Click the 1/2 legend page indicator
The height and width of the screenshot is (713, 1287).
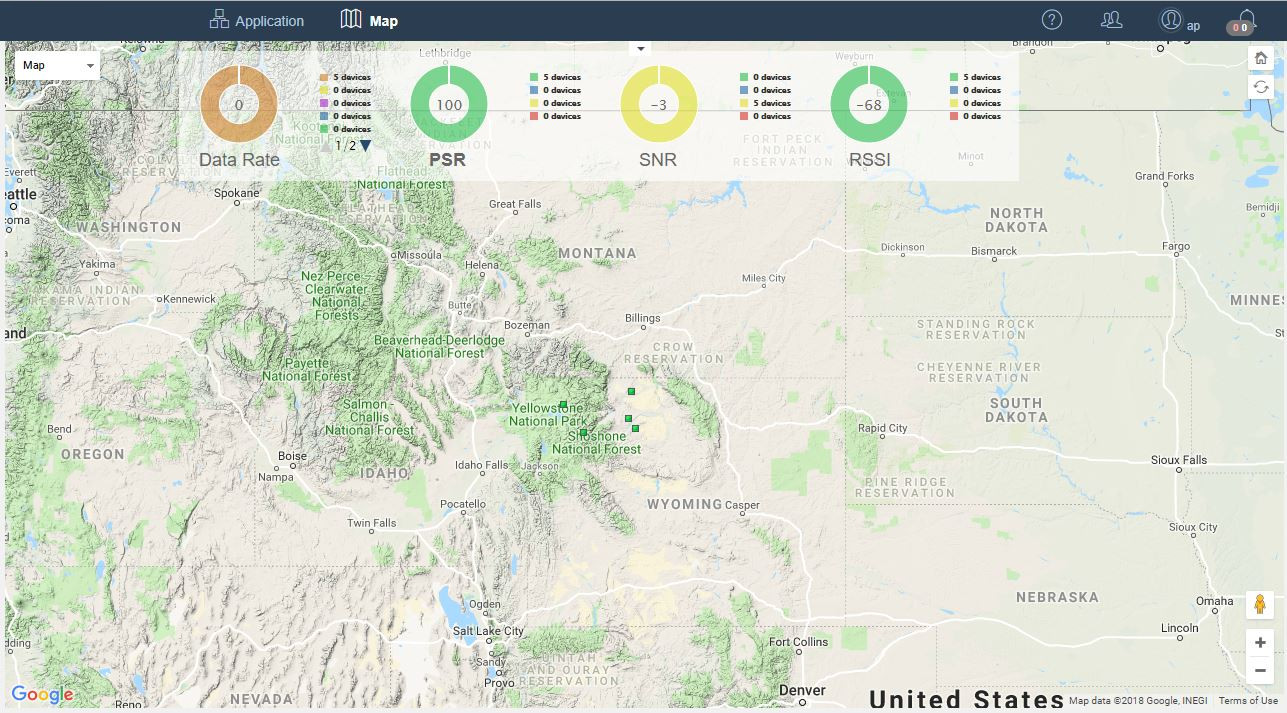point(346,146)
